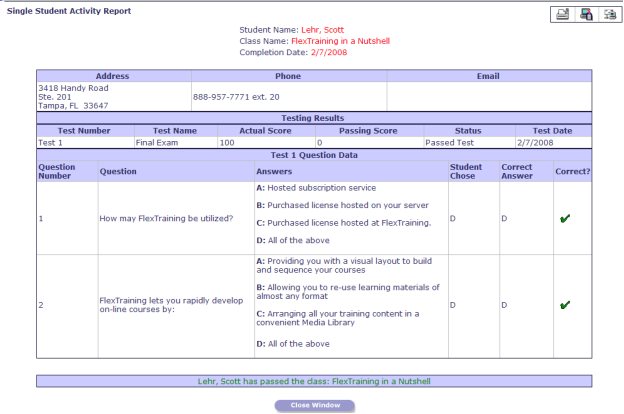Viewport: 624px width, 414px height.
Task: Click answer 'B: Allowing you to re-use learning materials'
Action: pos(348,291)
